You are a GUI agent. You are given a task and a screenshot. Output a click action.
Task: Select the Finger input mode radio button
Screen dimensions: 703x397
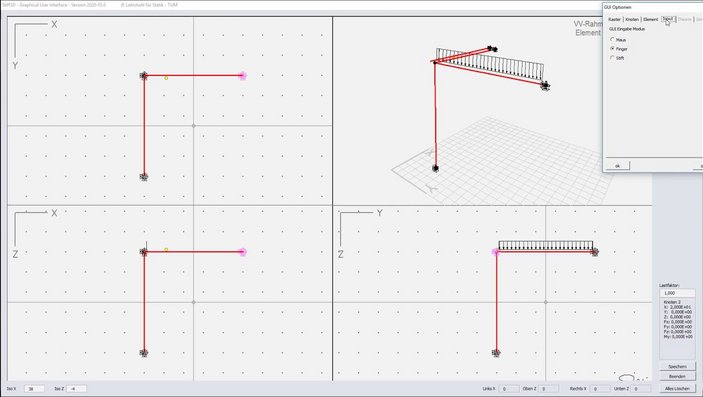point(612,48)
